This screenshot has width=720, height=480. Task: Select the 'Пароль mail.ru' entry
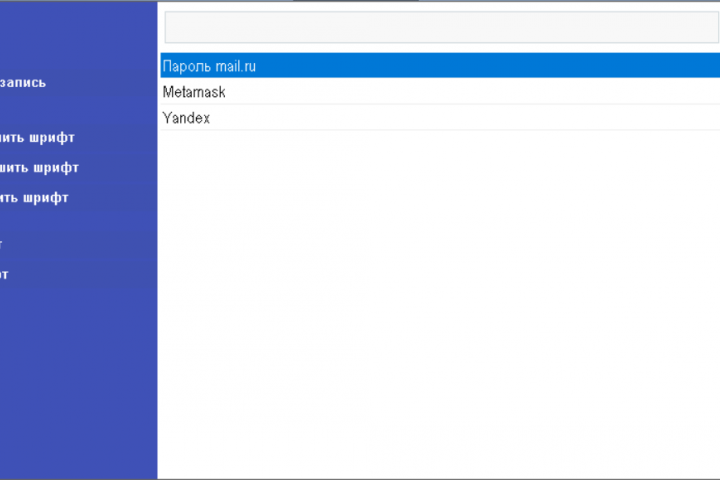click(x=440, y=66)
